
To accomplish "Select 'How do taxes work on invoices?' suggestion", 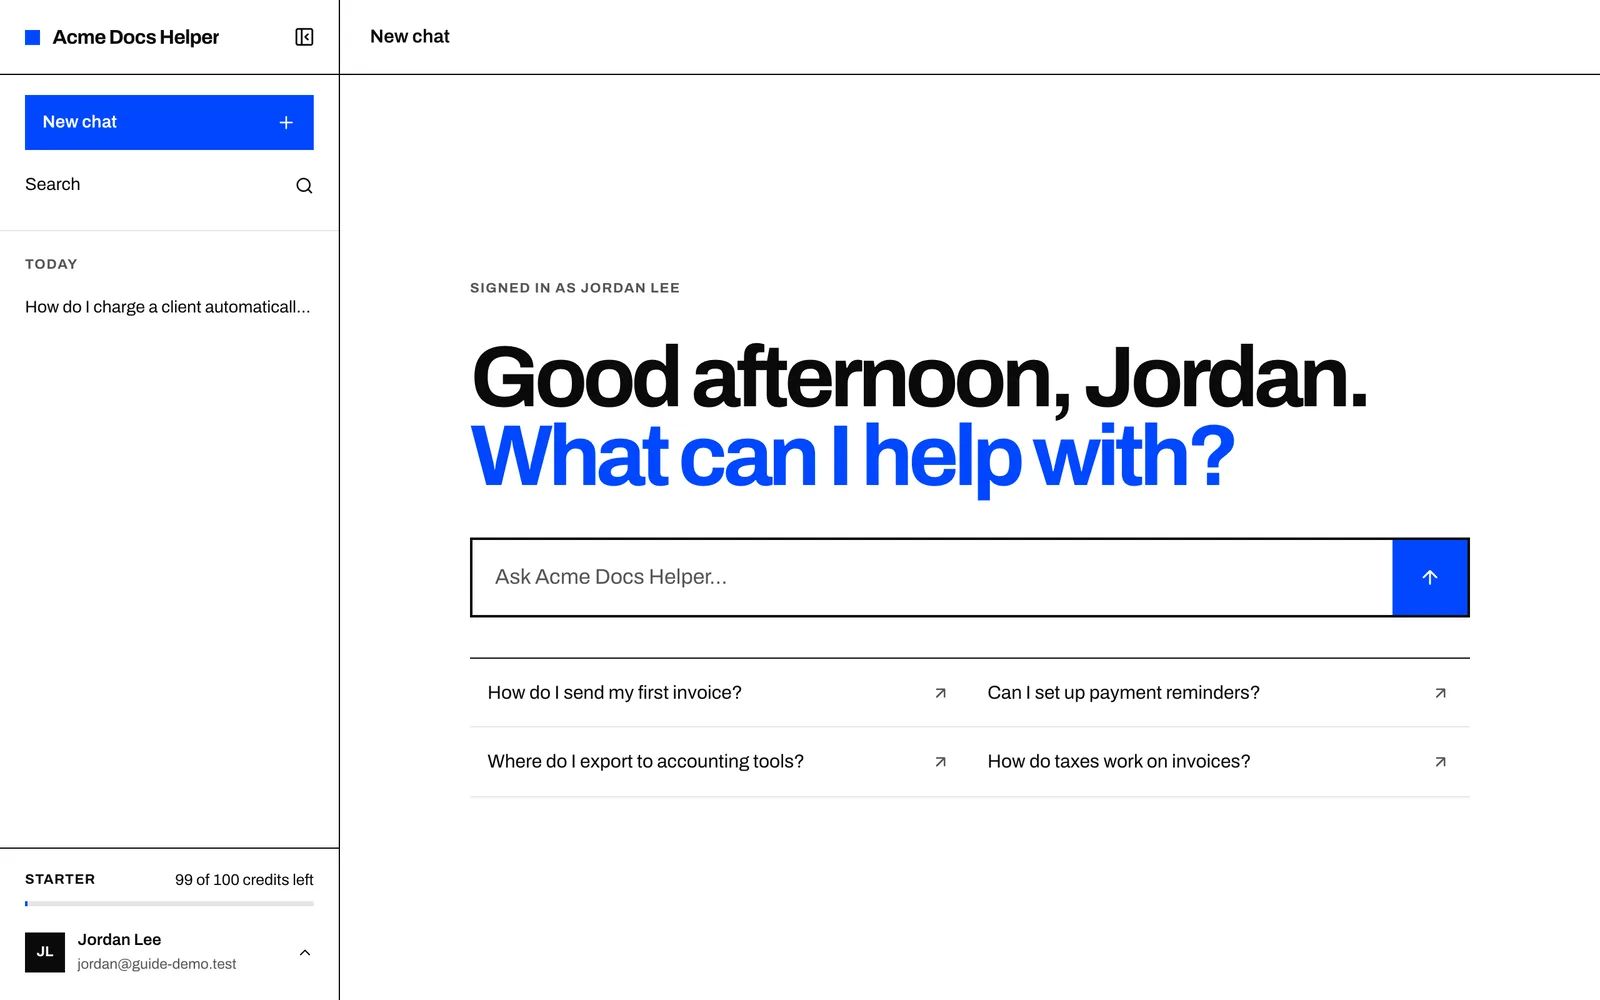I will [x=1220, y=762].
